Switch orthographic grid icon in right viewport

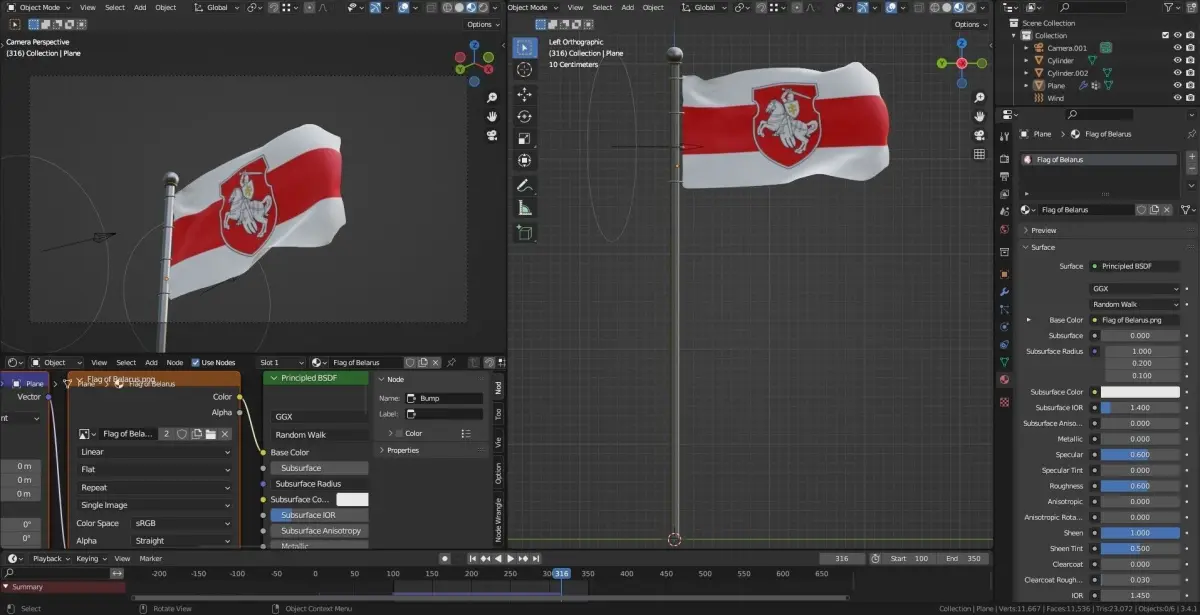click(x=979, y=154)
